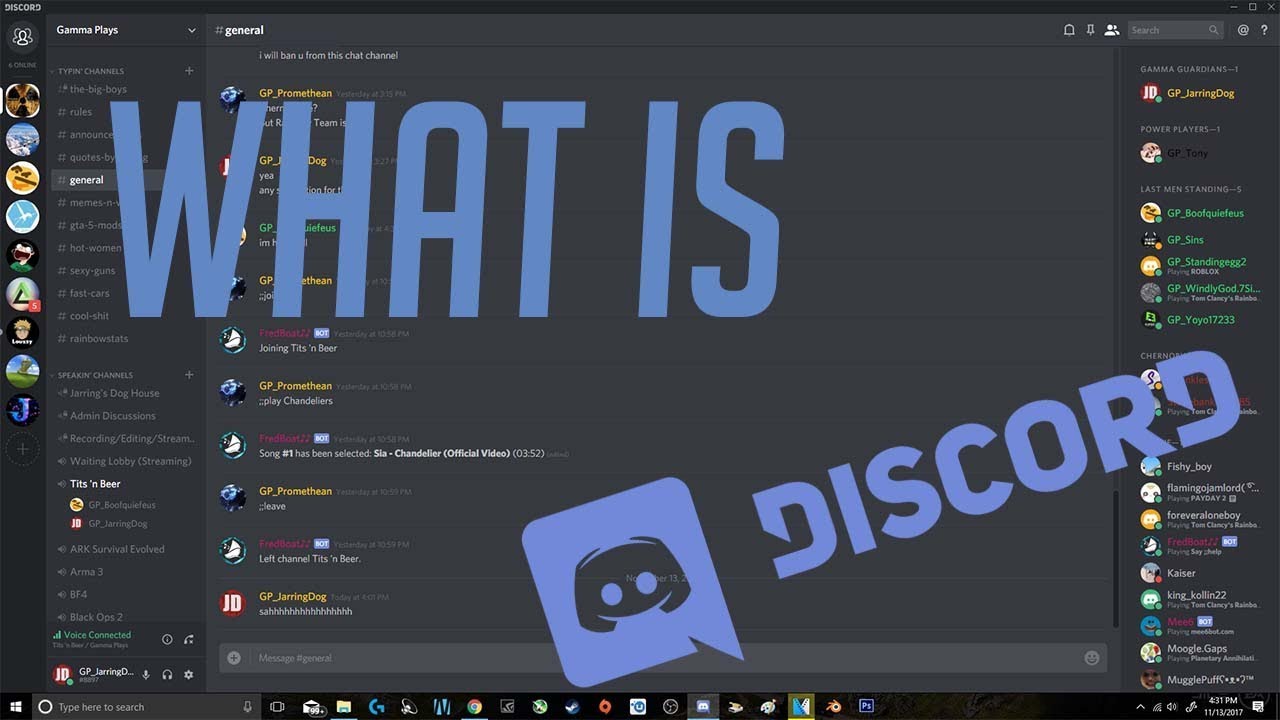Open the help question mark icon
The image size is (1280, 720).
click(1264, 30)
